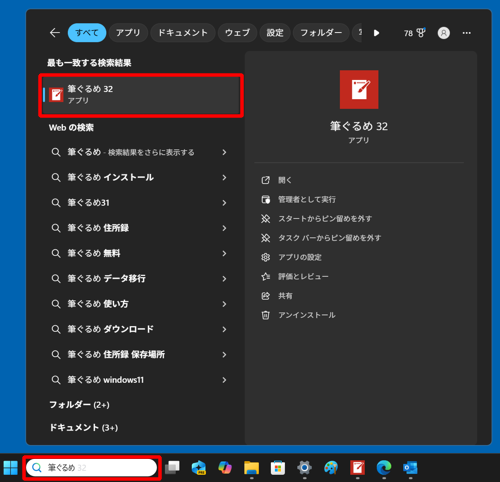Click web suggestion text 筆ぐるめ インストール

point(111,177)
